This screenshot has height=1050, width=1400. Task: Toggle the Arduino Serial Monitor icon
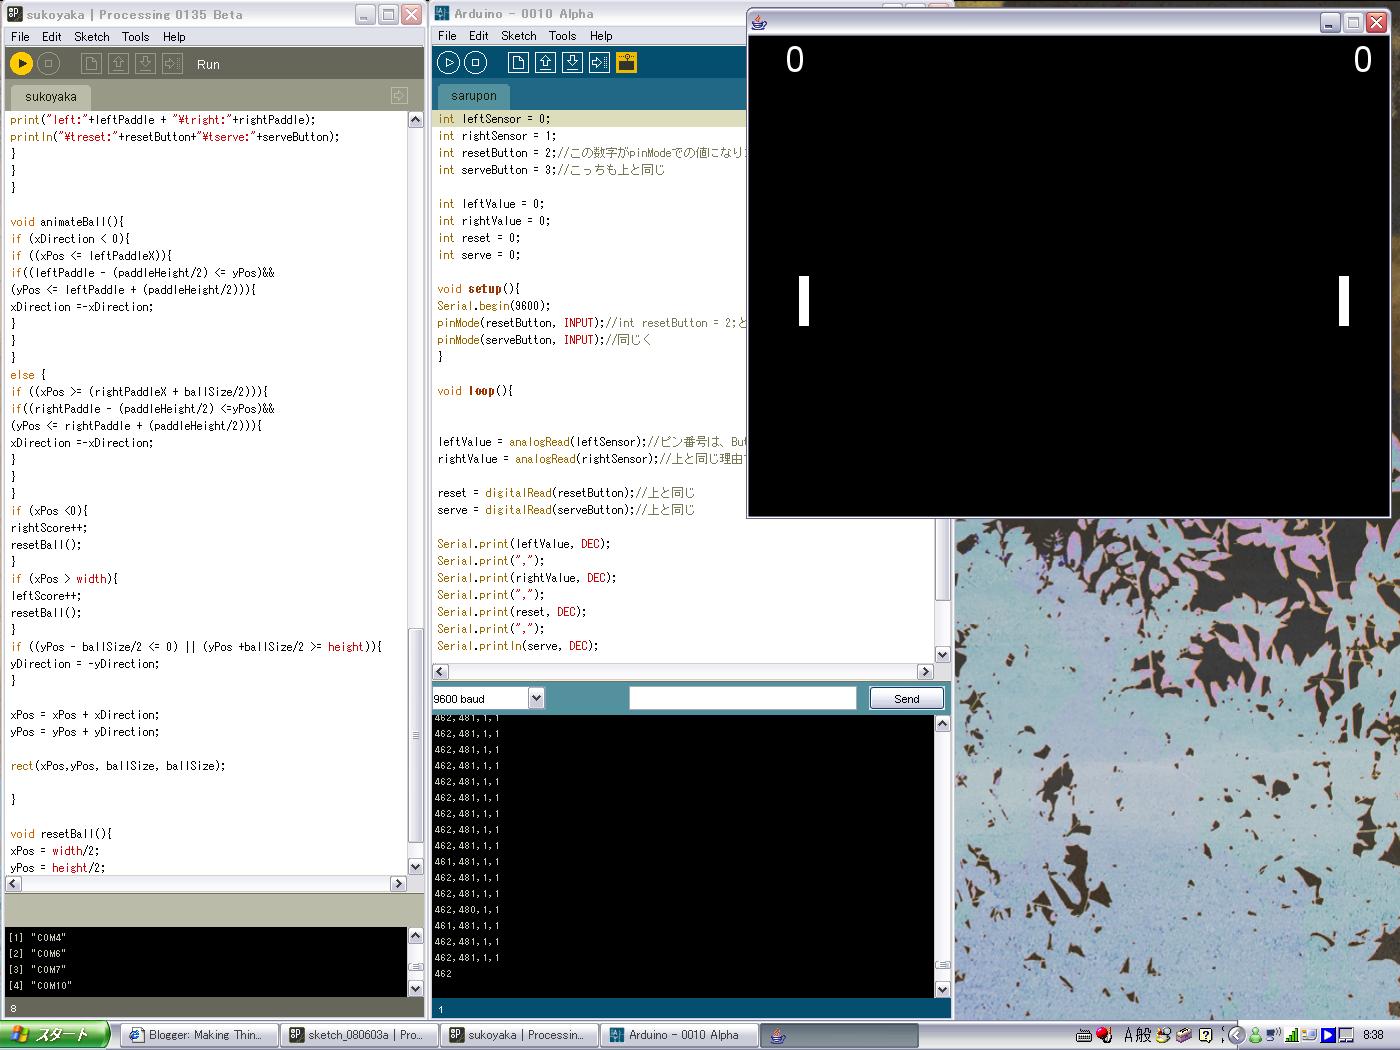[x=626, y=63]
